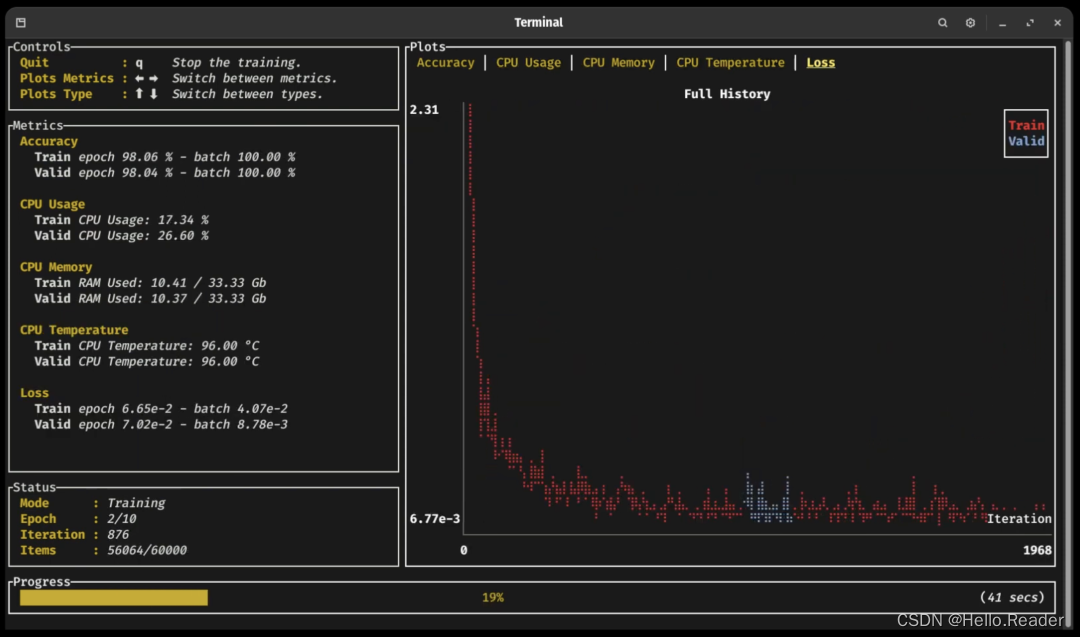Click Train CPU Temperature 96.00 °C row
Viewport: 1080px width, 637px height.
[147, 346]
